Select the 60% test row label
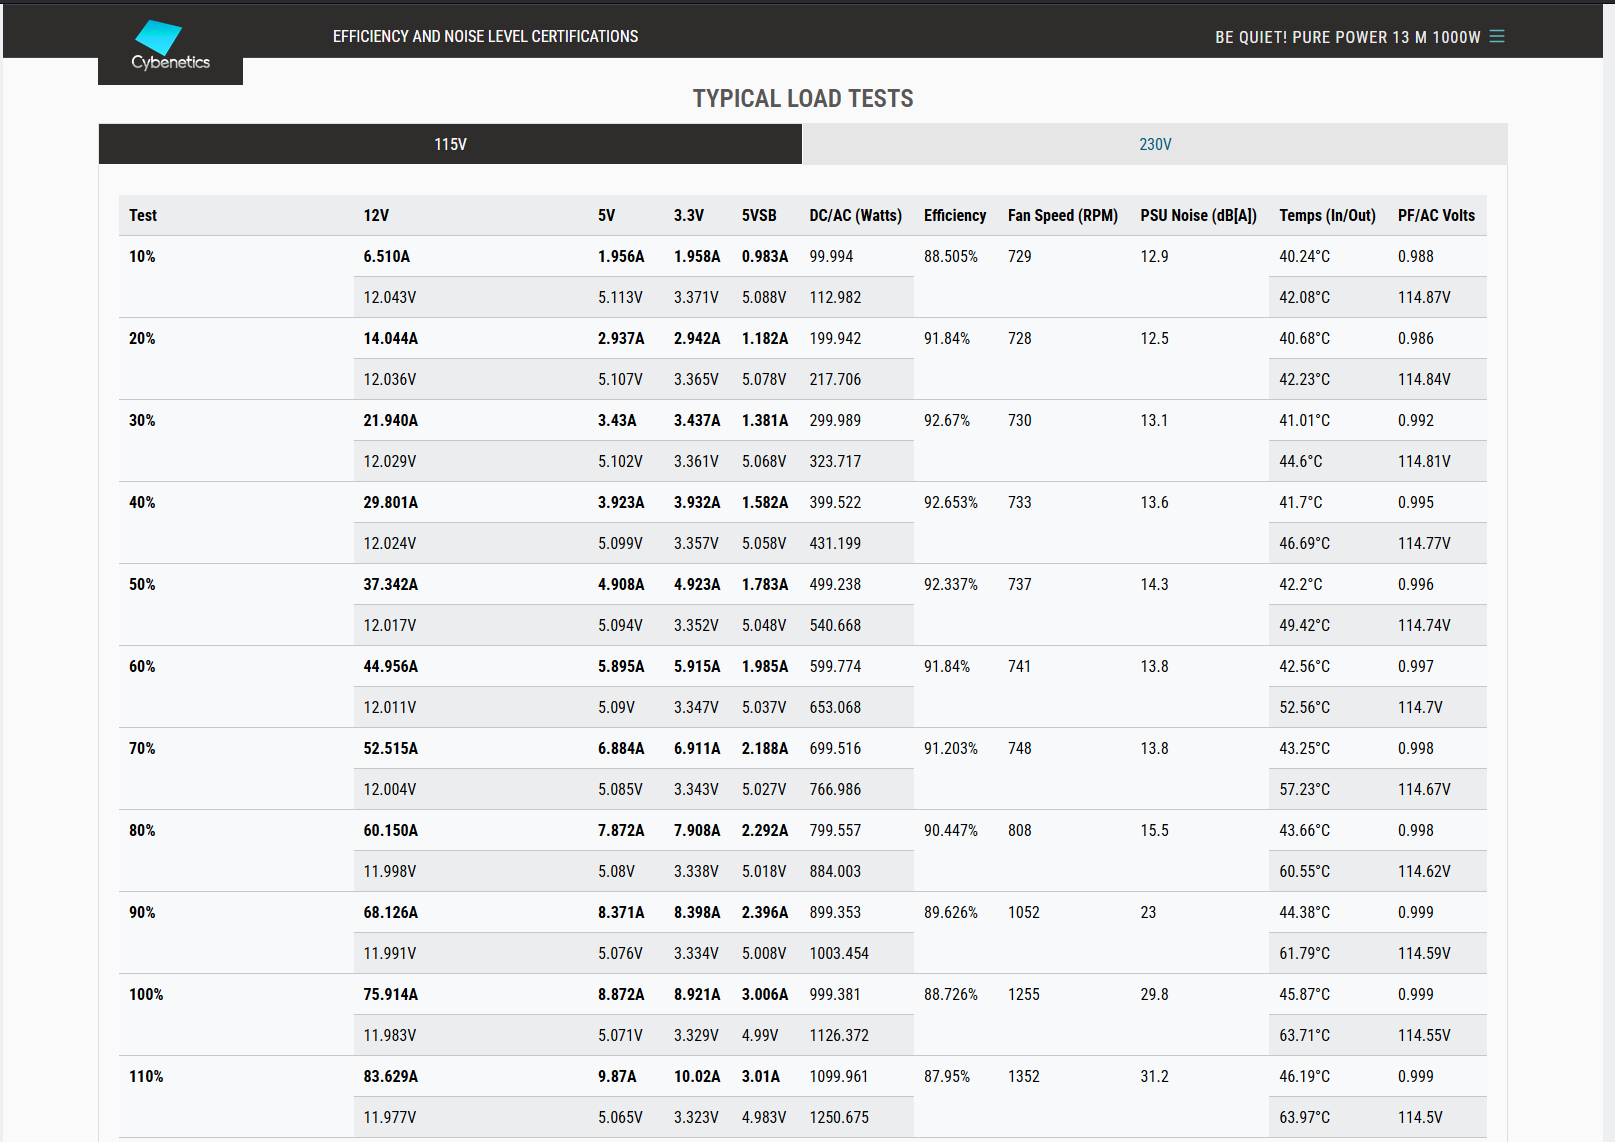 (x=142, y=666)
